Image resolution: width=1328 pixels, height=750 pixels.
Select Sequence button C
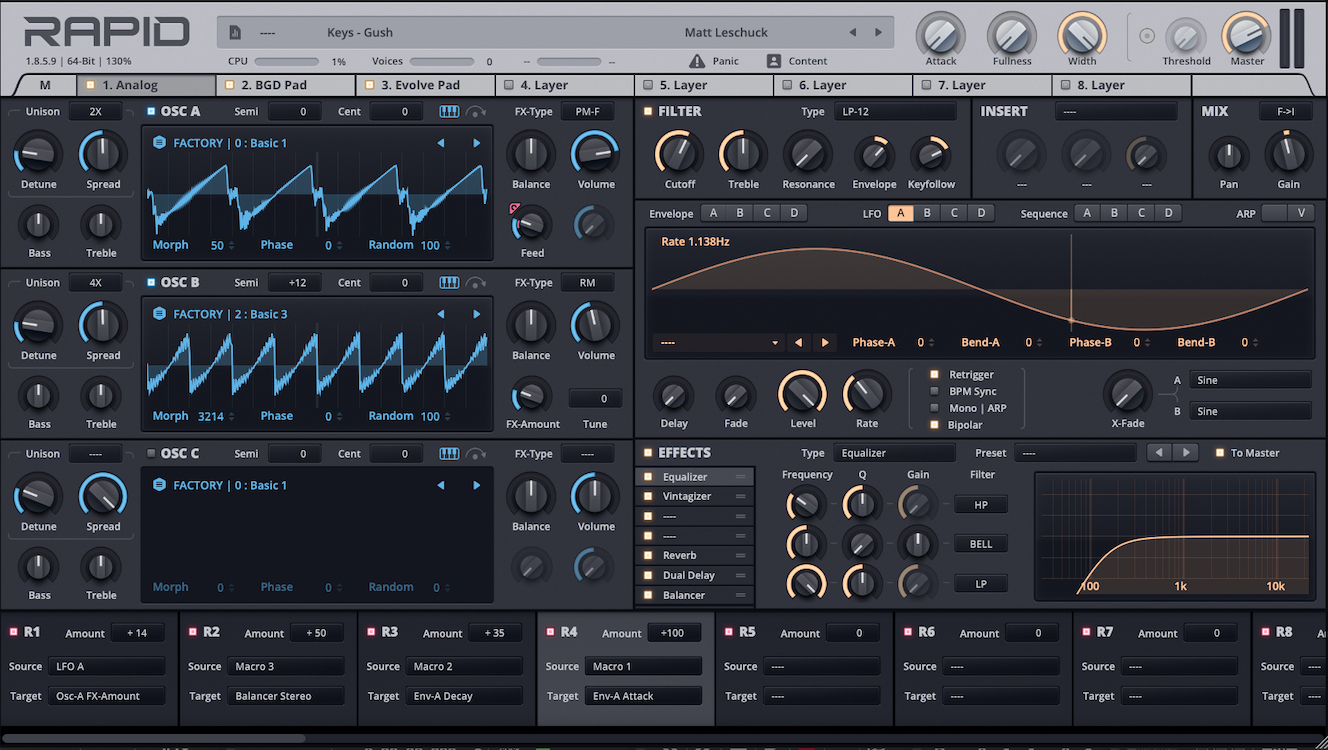1140,213
